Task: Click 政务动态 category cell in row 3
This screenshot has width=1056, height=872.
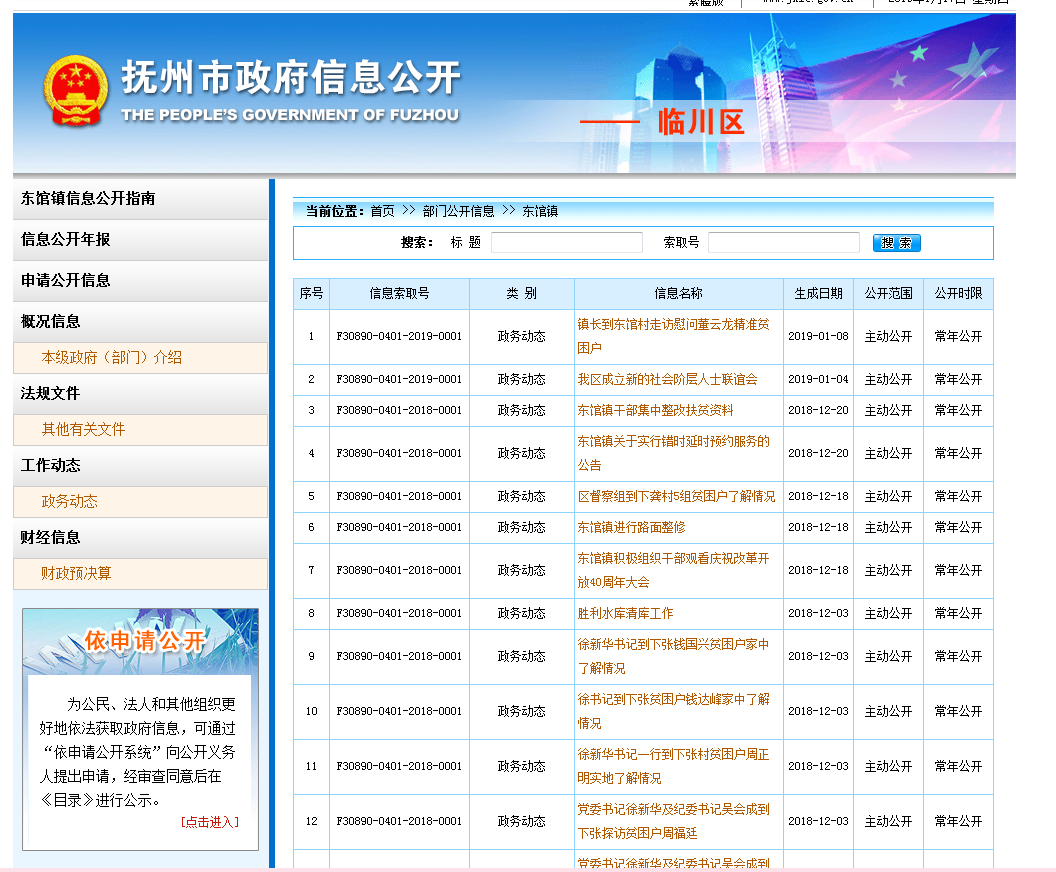Action: click(x=522, y=410)
